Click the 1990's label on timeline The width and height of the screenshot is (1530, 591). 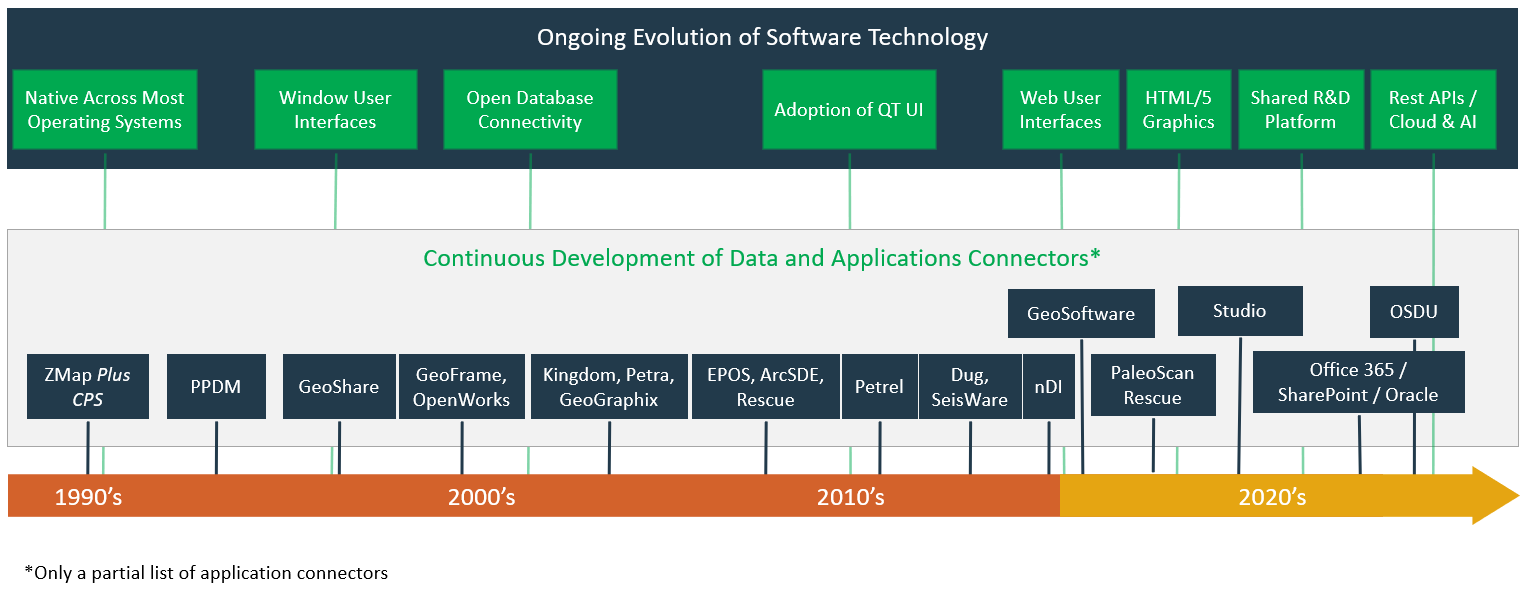tap(88, 496)
